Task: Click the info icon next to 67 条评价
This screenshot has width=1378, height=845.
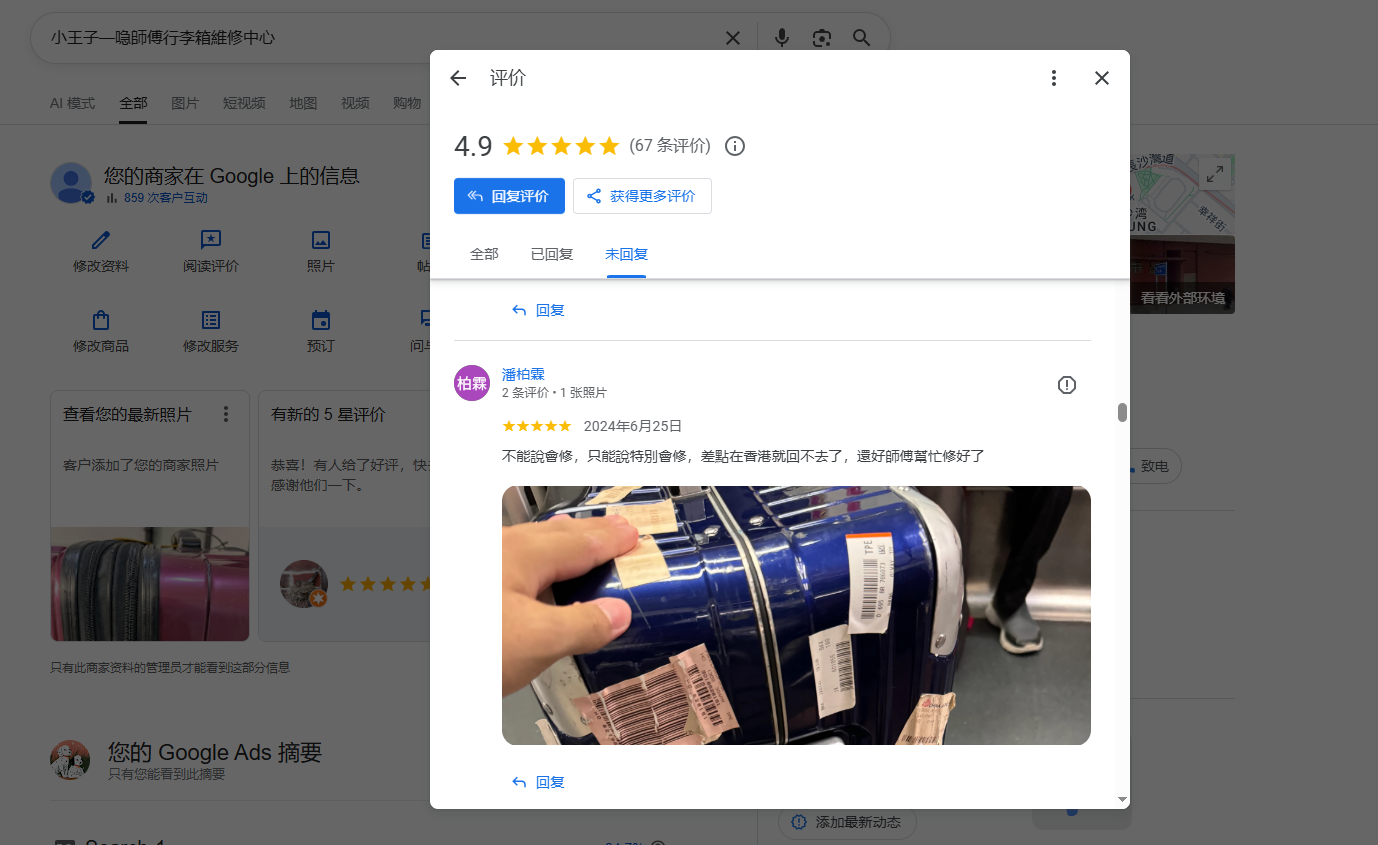Action: click(x=735, y=146)
